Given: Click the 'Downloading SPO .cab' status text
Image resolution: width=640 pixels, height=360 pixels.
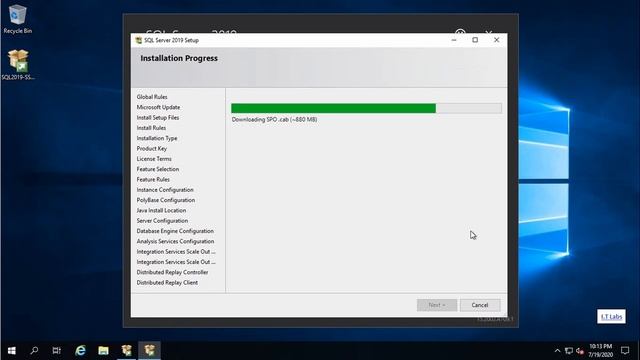Looking at the screenshot, I should (274, 120).
